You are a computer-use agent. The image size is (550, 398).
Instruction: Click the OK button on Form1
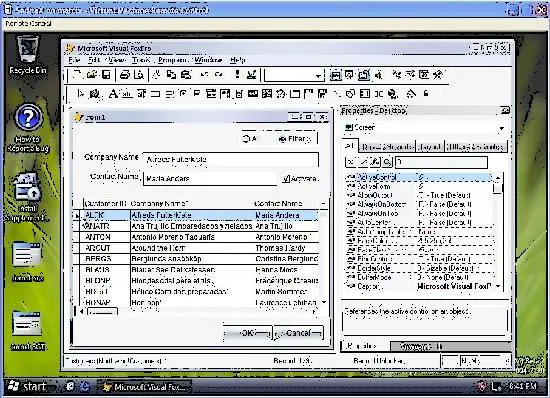pos(248,333)
